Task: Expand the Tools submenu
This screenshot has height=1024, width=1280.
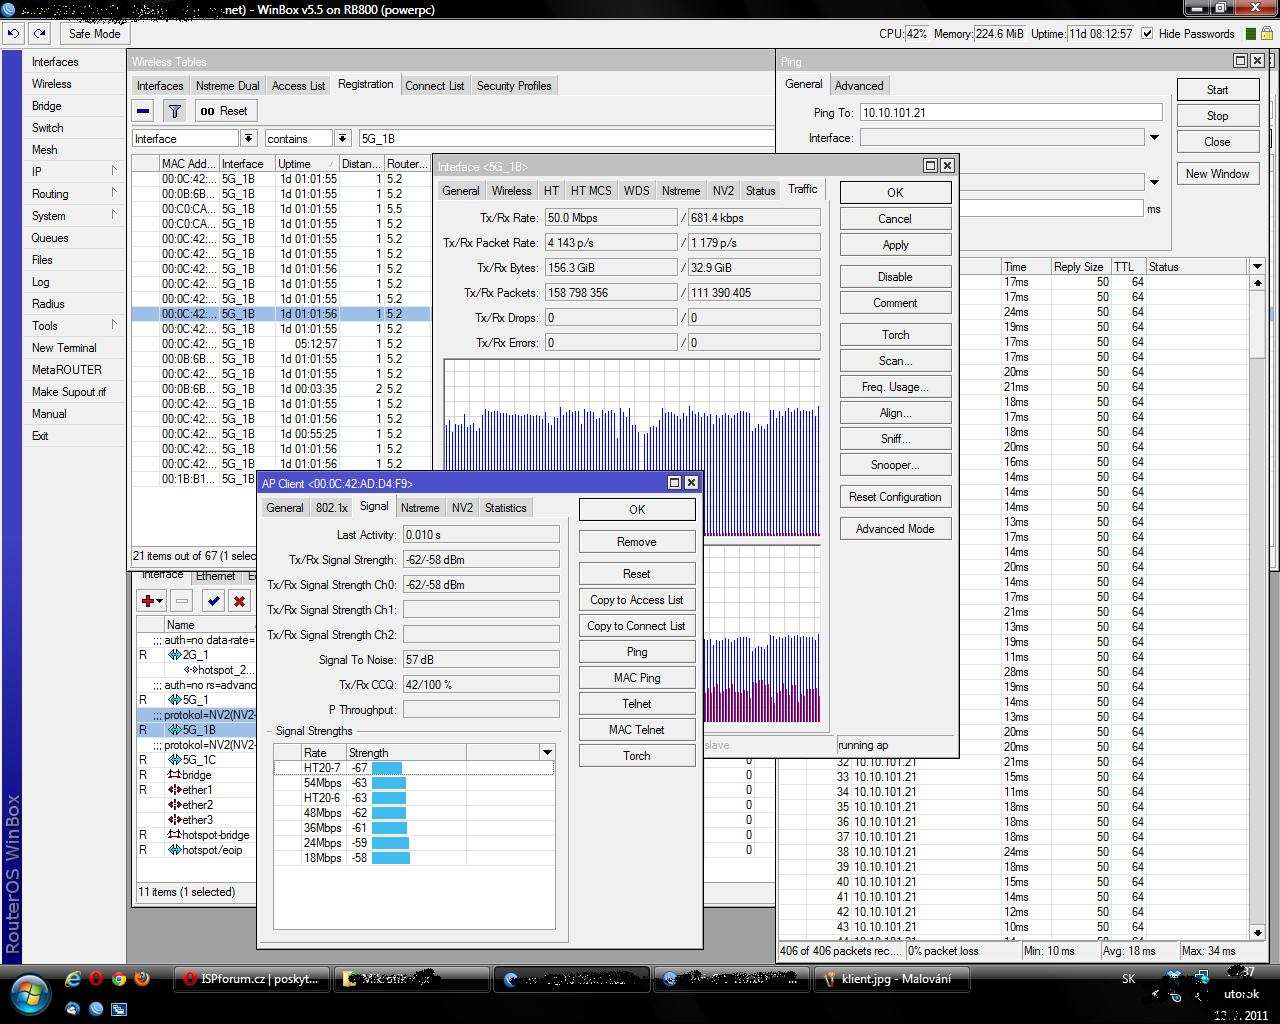Action: [114, 325]
